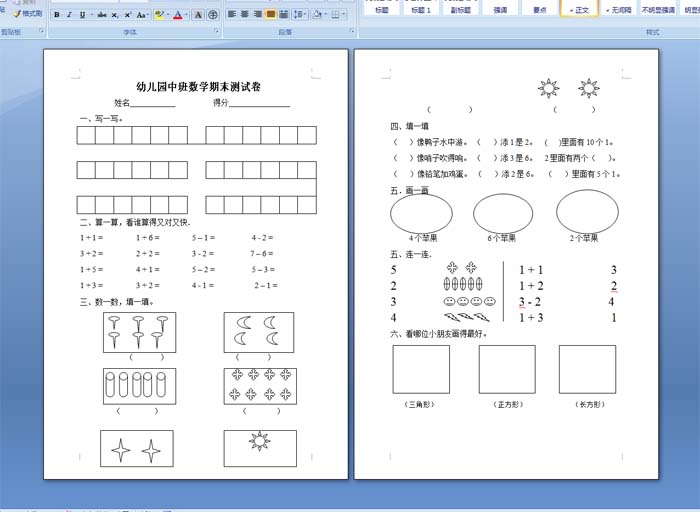This screenshot has width=700, height=512.
Task: Open the Clipboard (剪贴板) dialog launcher
Action: click(x=42, y=31)
